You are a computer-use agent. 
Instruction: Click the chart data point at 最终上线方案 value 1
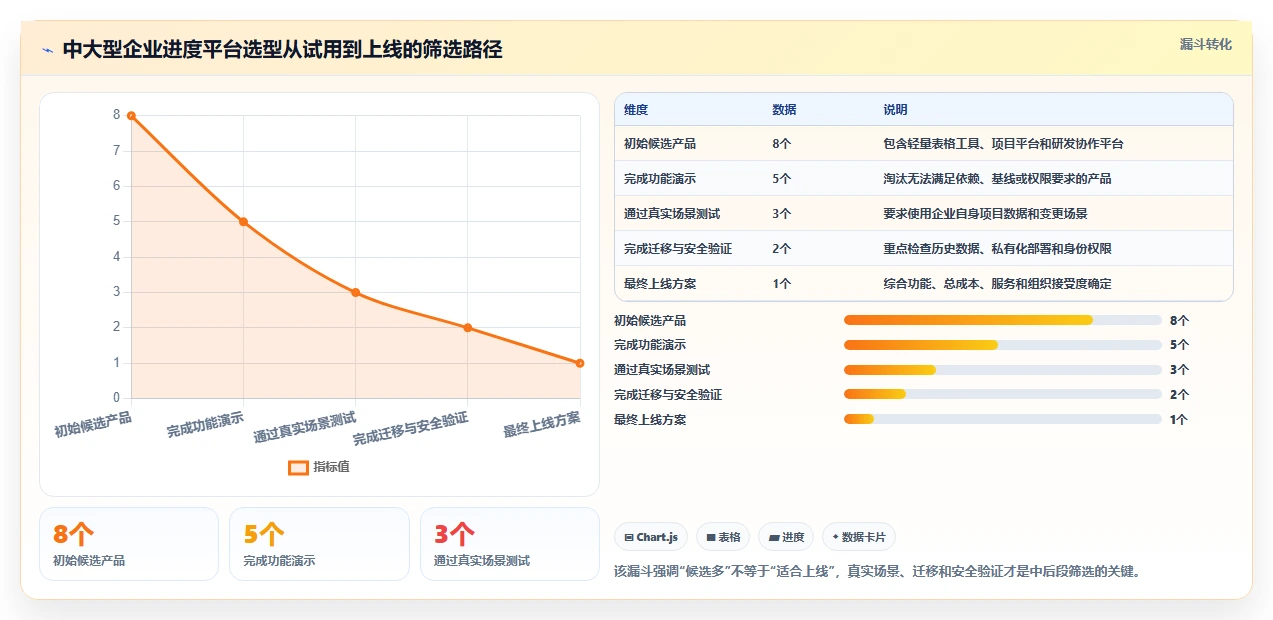coord(580,363)
